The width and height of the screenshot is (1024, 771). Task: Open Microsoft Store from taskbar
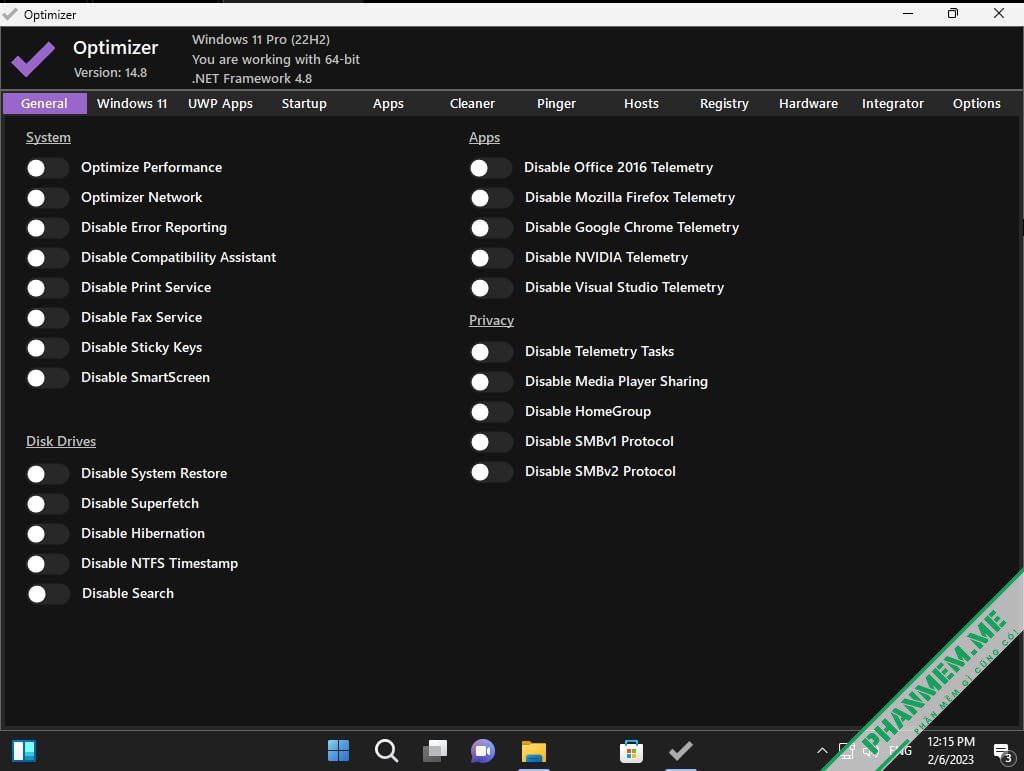631,751
